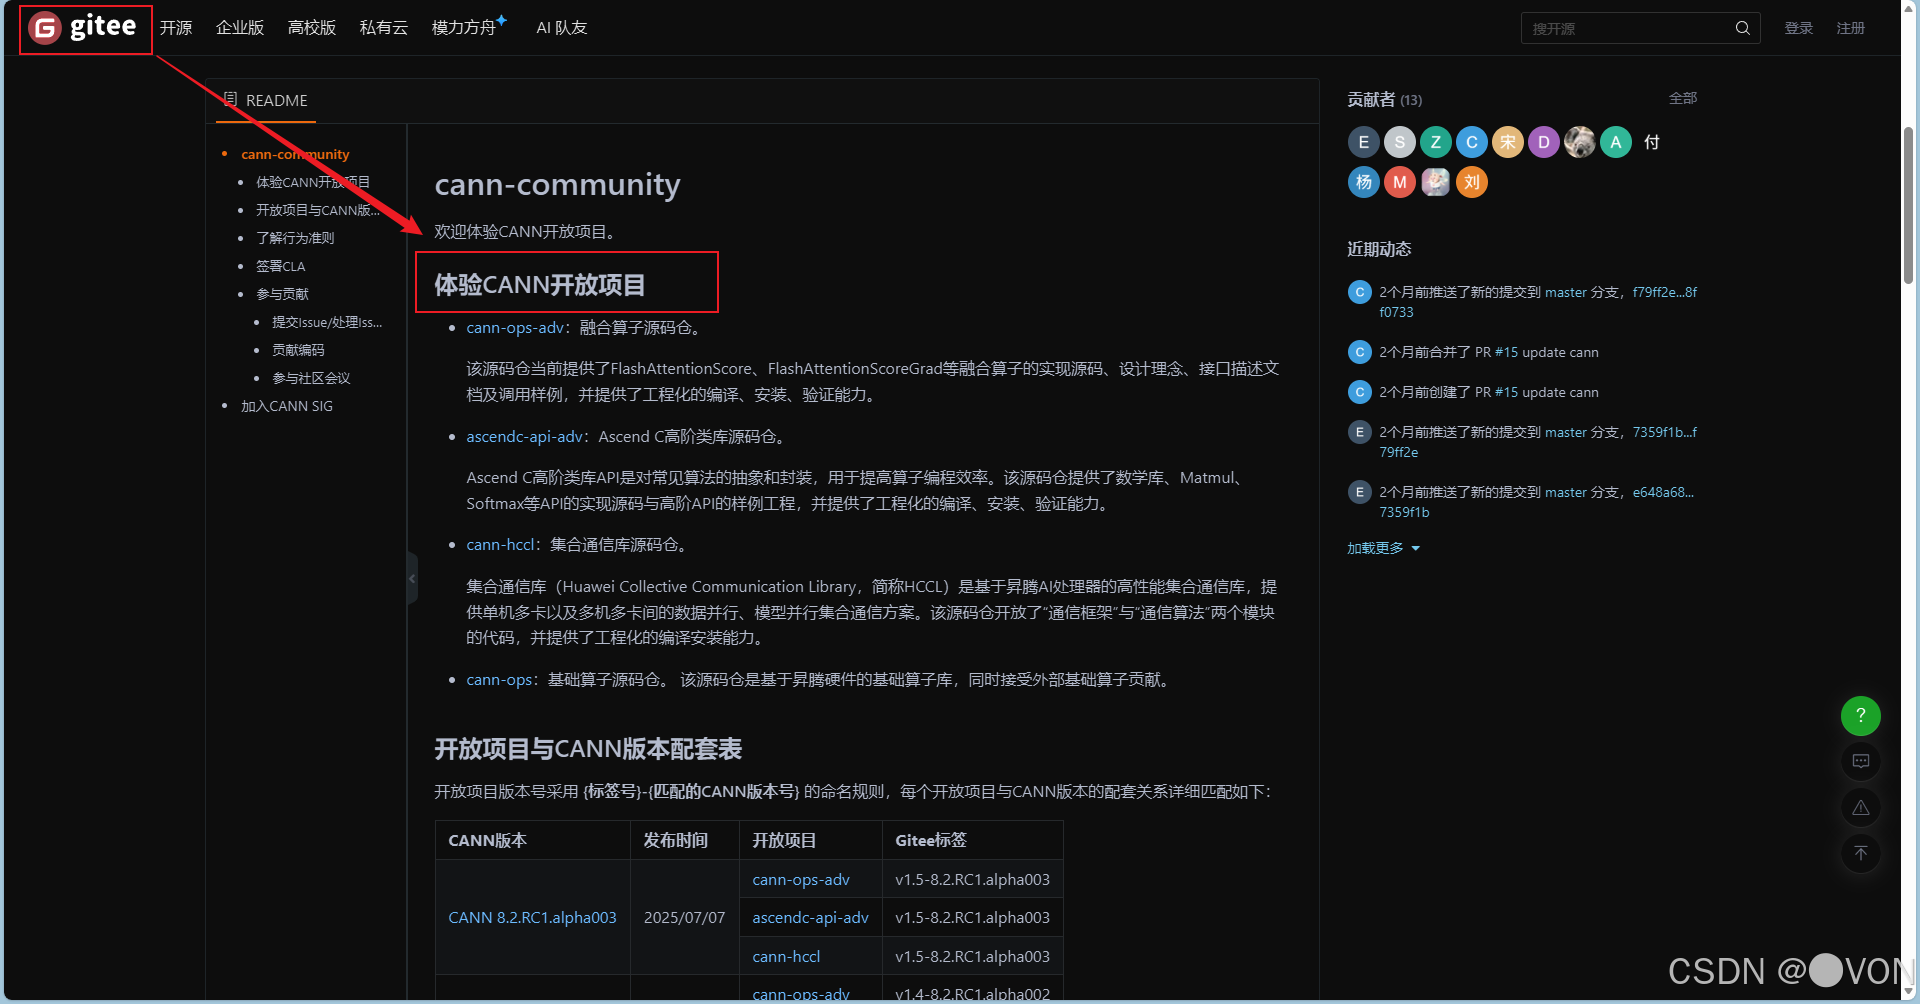Click the back-to-top arrow icon
This screenshot has width=1920, height=1004.
coord(1861,853)
